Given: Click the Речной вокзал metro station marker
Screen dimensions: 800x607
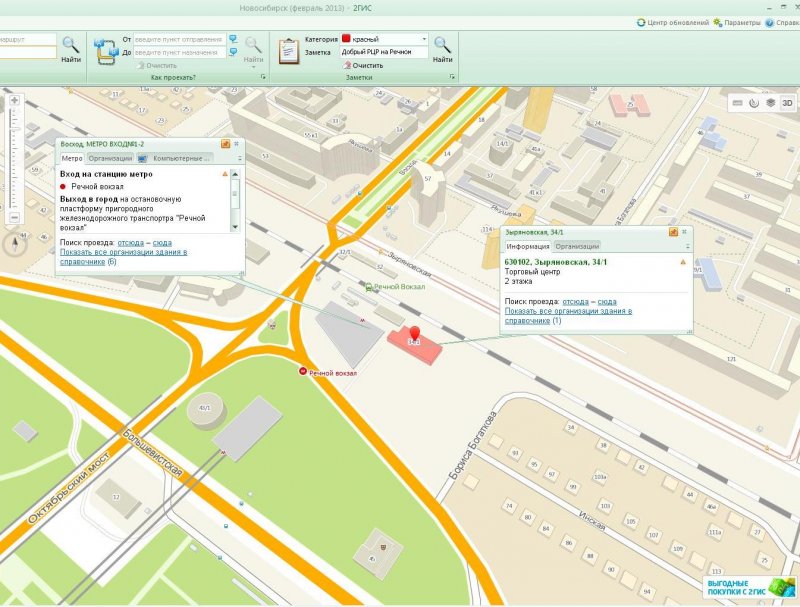Looking at the screenshot, I should click(303, 371).
